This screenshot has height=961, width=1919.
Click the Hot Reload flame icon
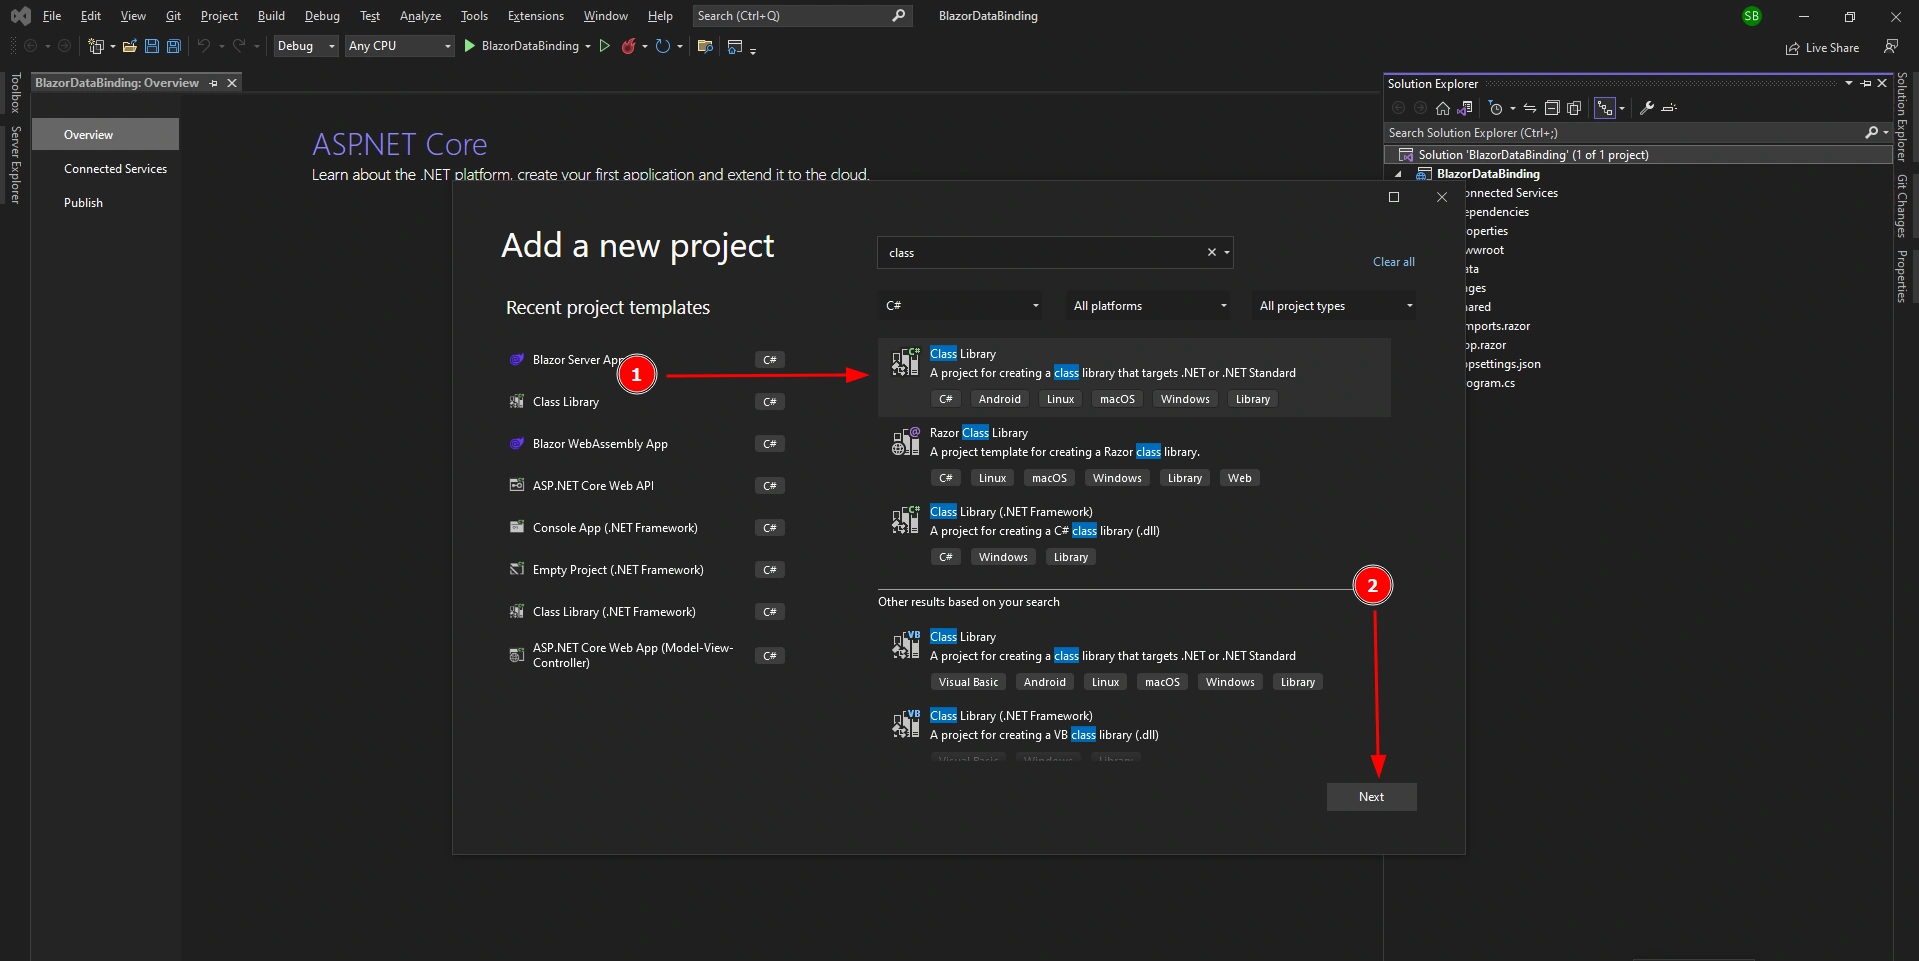coord(629,46)
